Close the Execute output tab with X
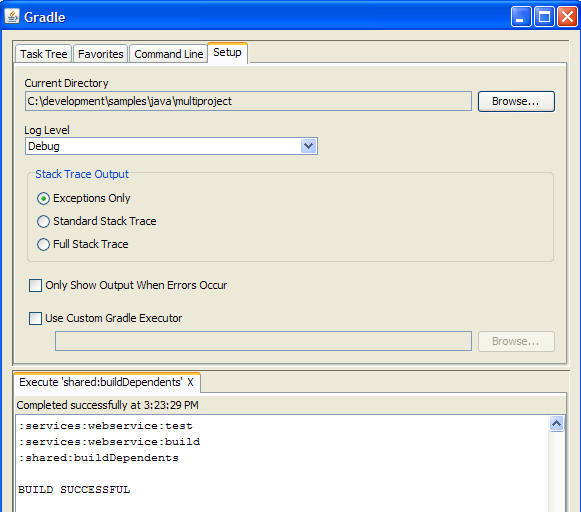 (190, 382)
